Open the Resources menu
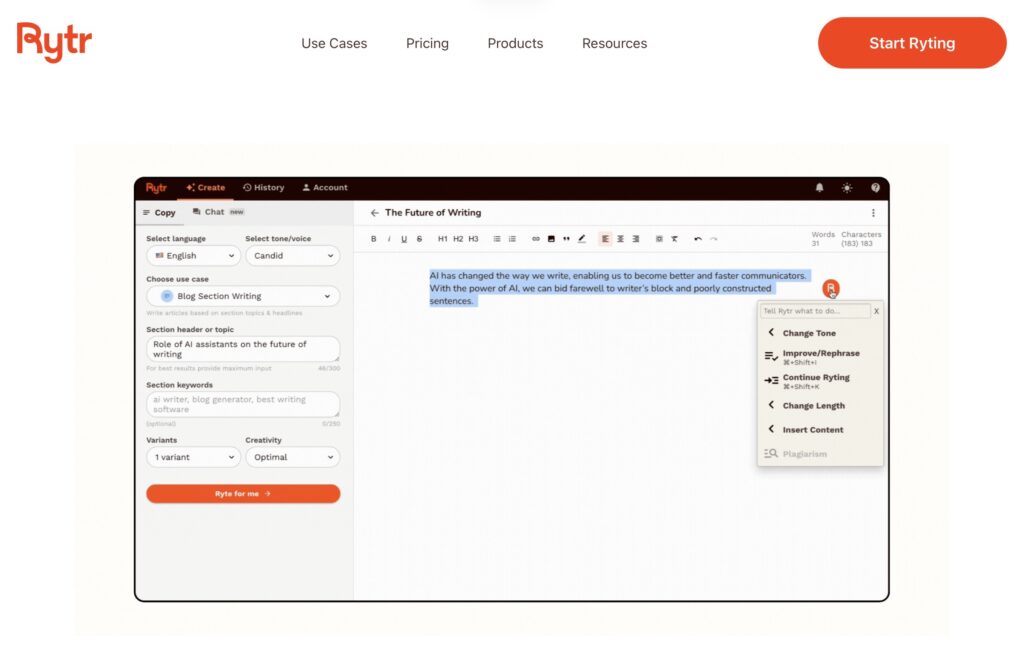The image size is (1024, 666). click(x=615, y=43)
